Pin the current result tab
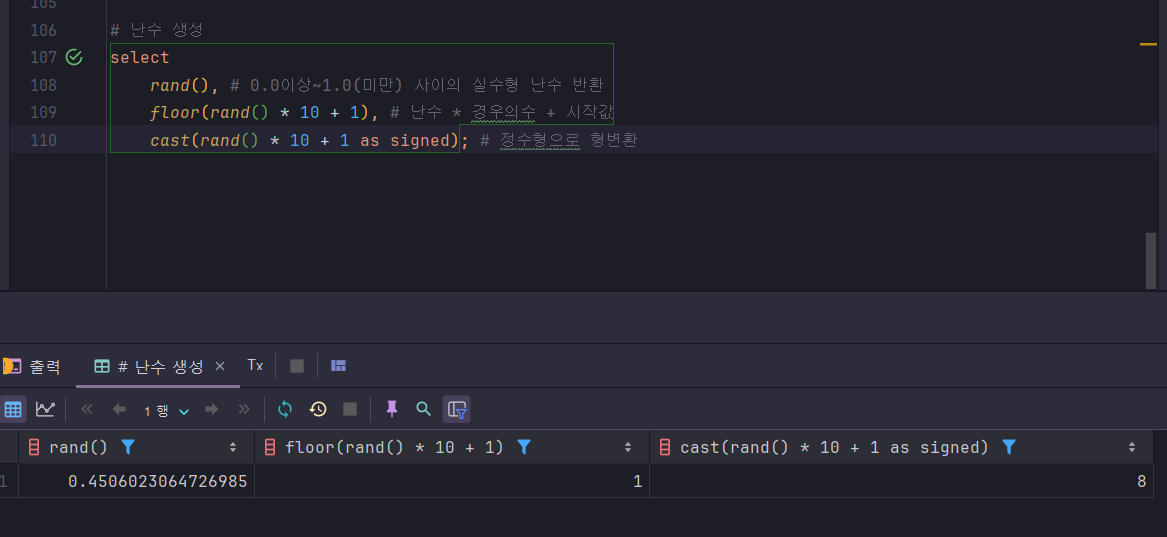This screenshot has height=537, width=1167. pyautogui.click(x=391, y=408)
